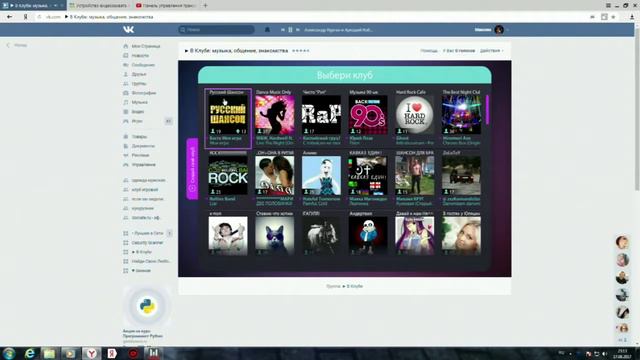Click the star rating next to app title
The width and height of the screenshot is (640, 360).
tap(301, 51)
